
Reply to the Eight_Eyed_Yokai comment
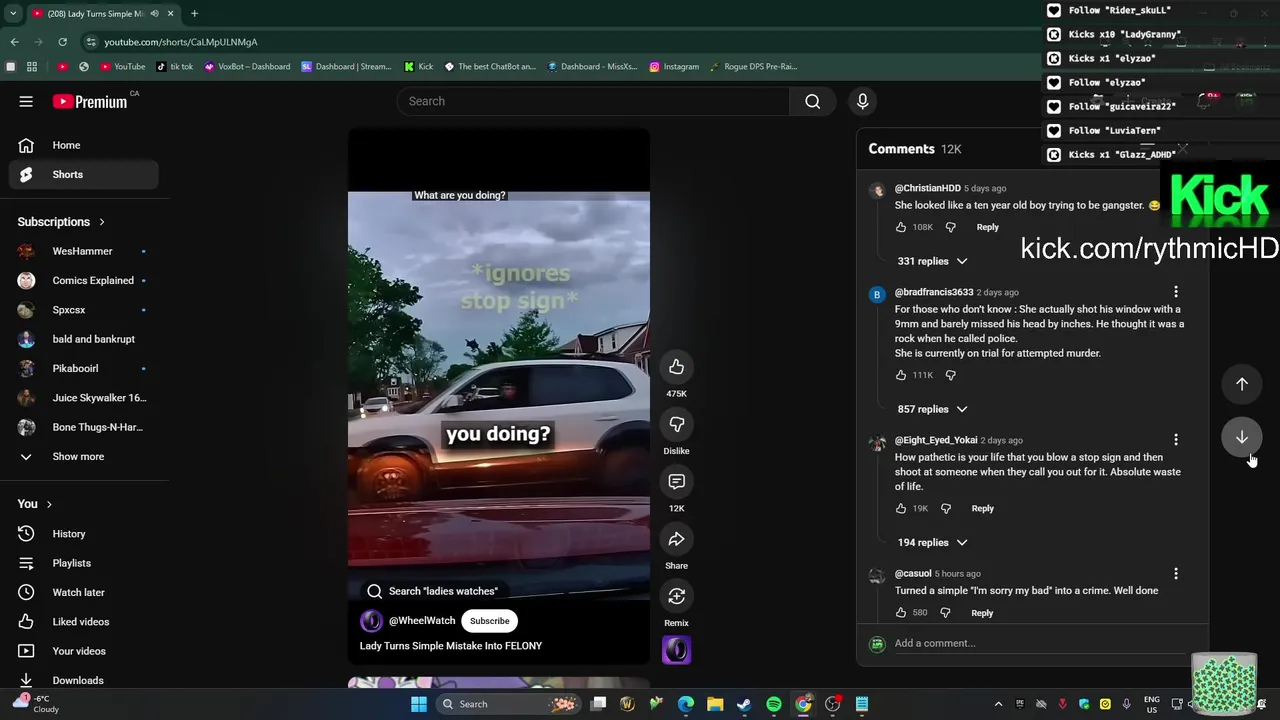(x=982, y=508)
